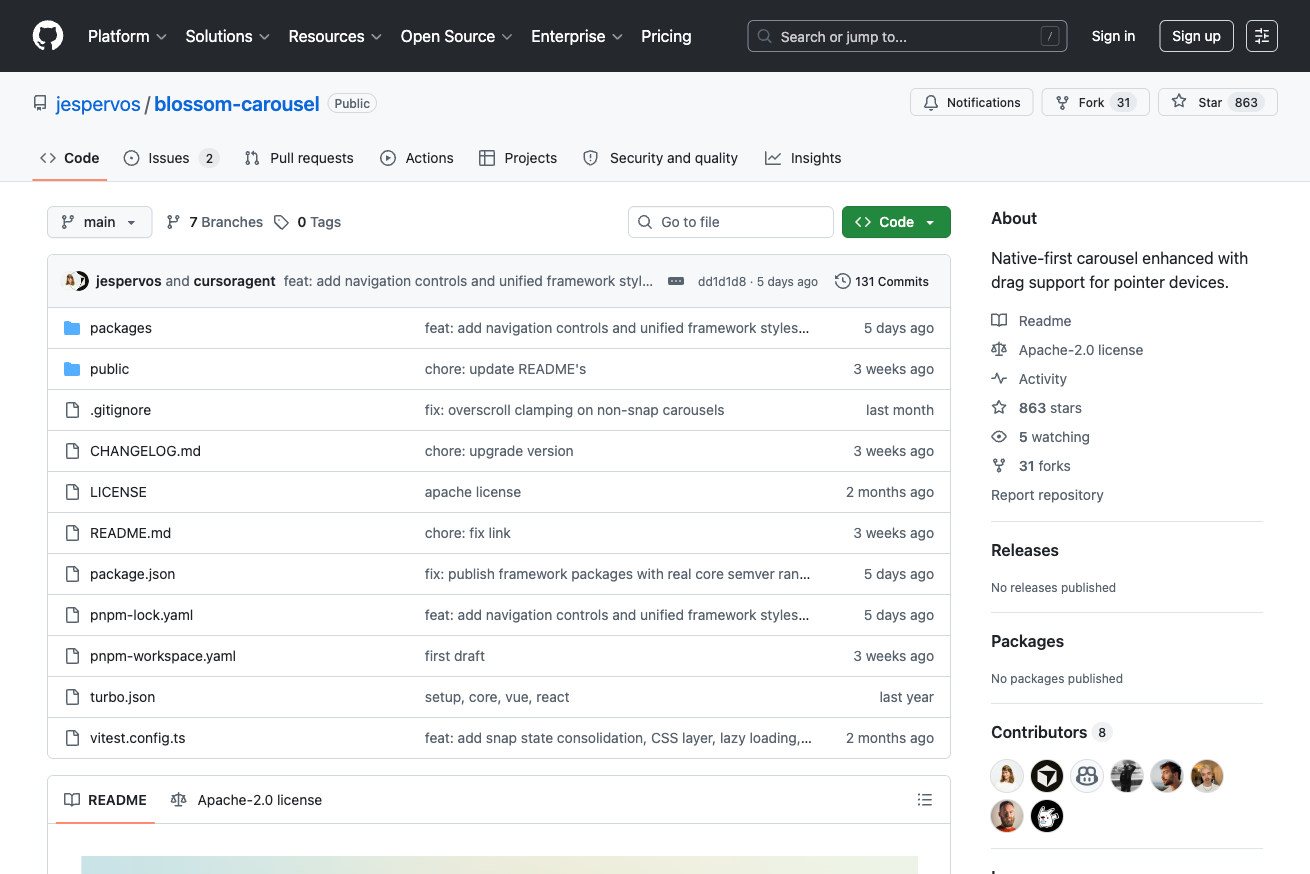
Task: Click the first contributor avatar
Action: coord(1007,776)
